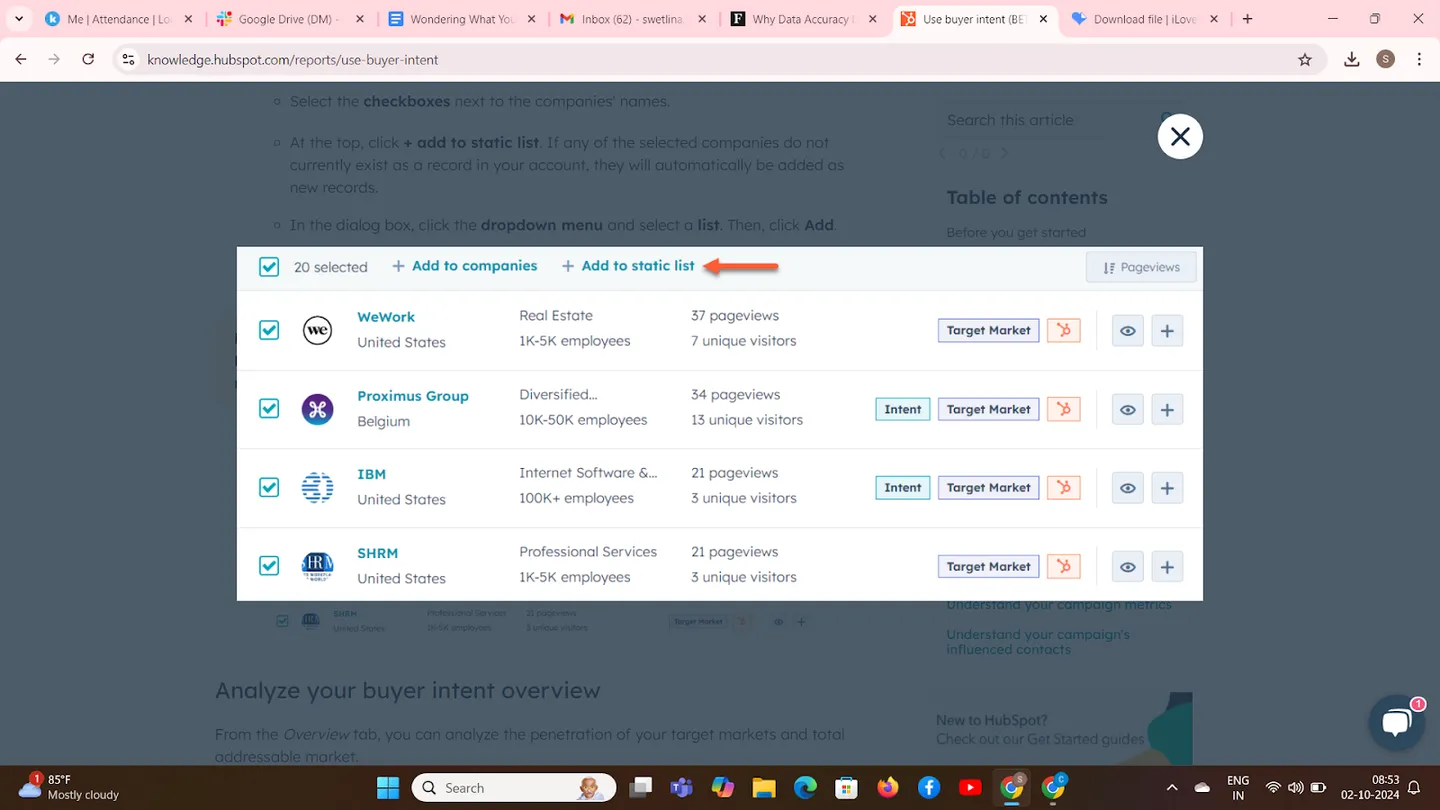
Task: Bookmark this page with the star icon
Action: (1305, 60)
